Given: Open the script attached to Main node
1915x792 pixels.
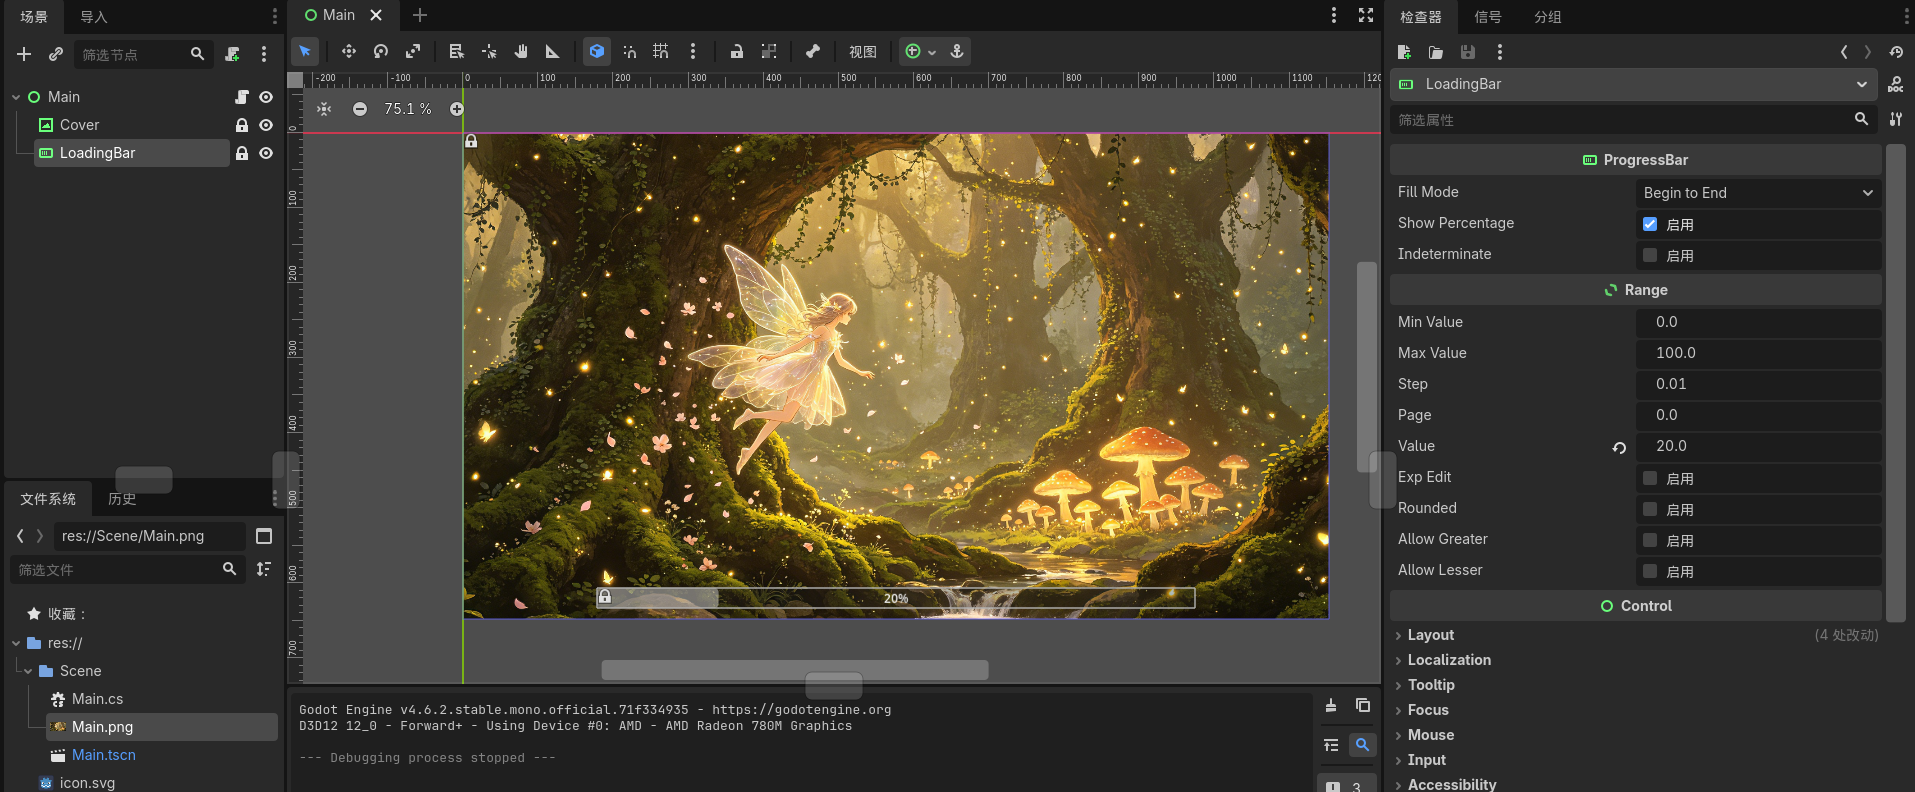Looking at the screenshot, I should (x=241, y=97).
